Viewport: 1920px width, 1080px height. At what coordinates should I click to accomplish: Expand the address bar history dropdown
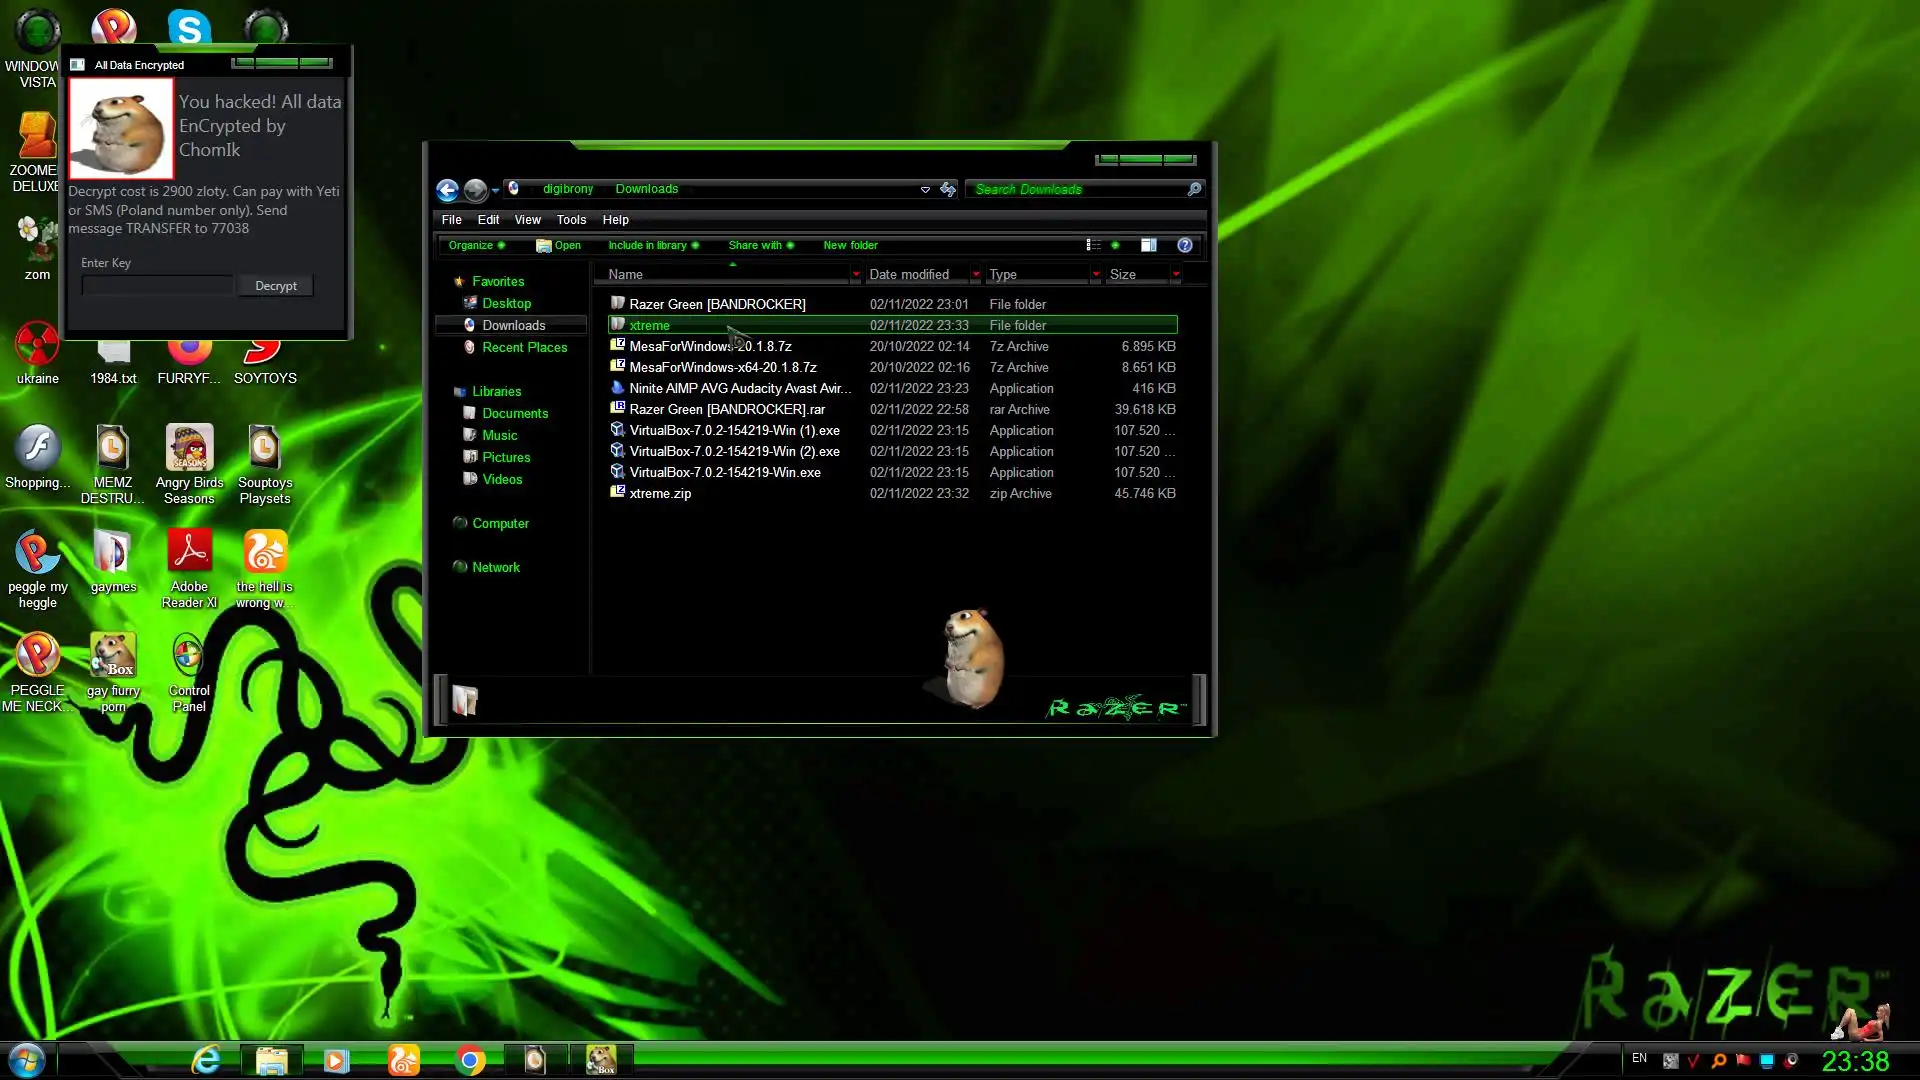click(x=925, y=189)
